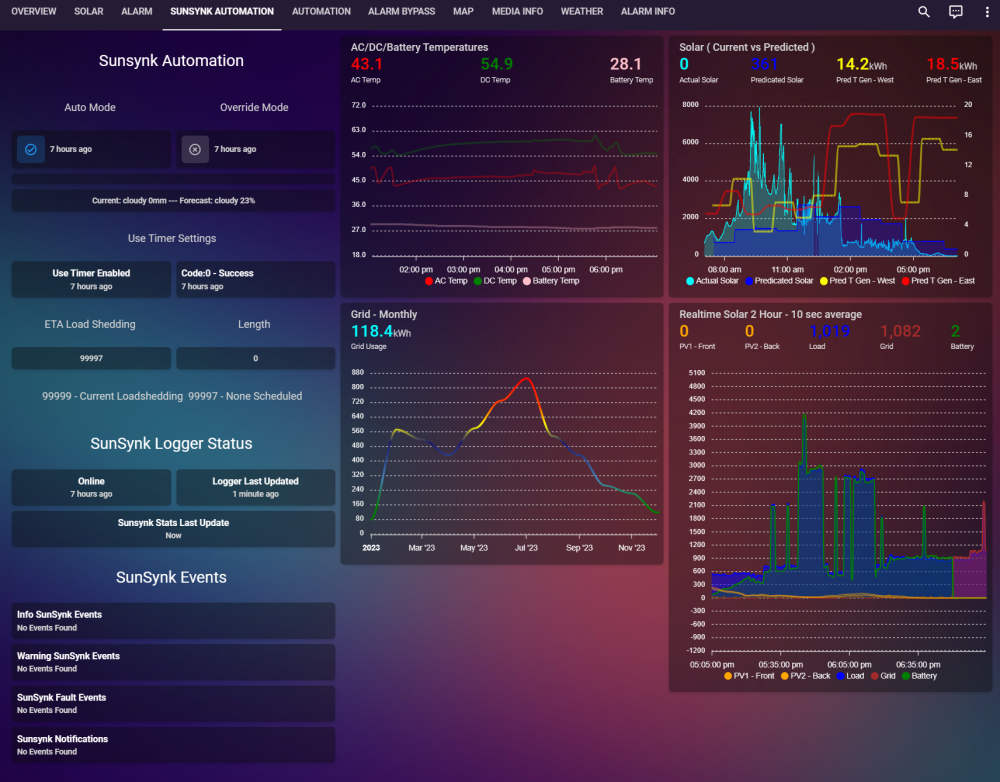Open the three-dot overflow menu
Image resolution: width=1000 pixels, height=782 pixels.
point(987,11)
